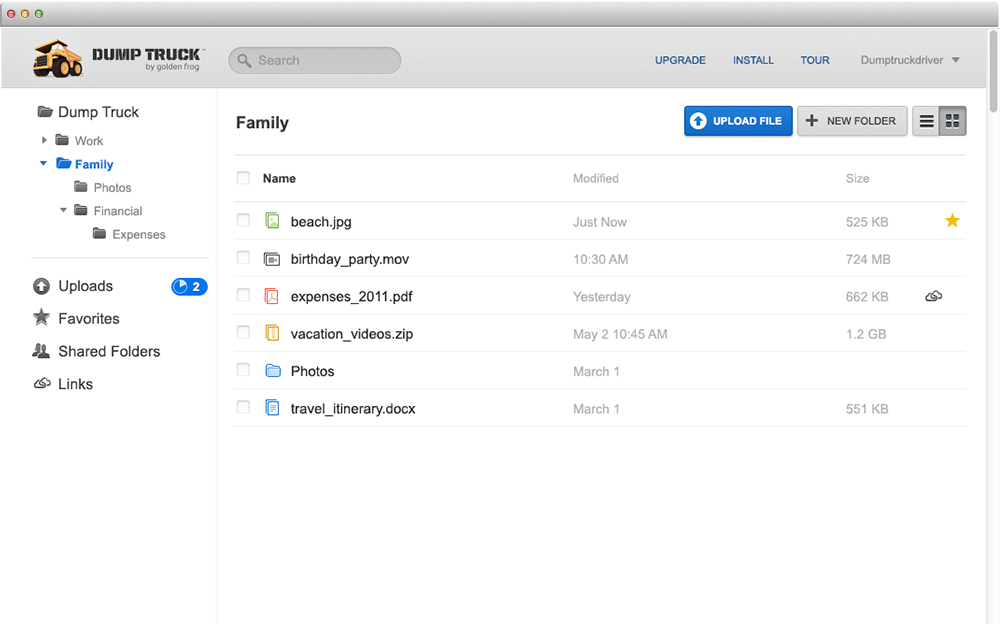The width and height of the screenshot is (1000, 624).
Task: Click the UPLOAD FILE button
Action: pyautogui.click(x=738, y=121)
